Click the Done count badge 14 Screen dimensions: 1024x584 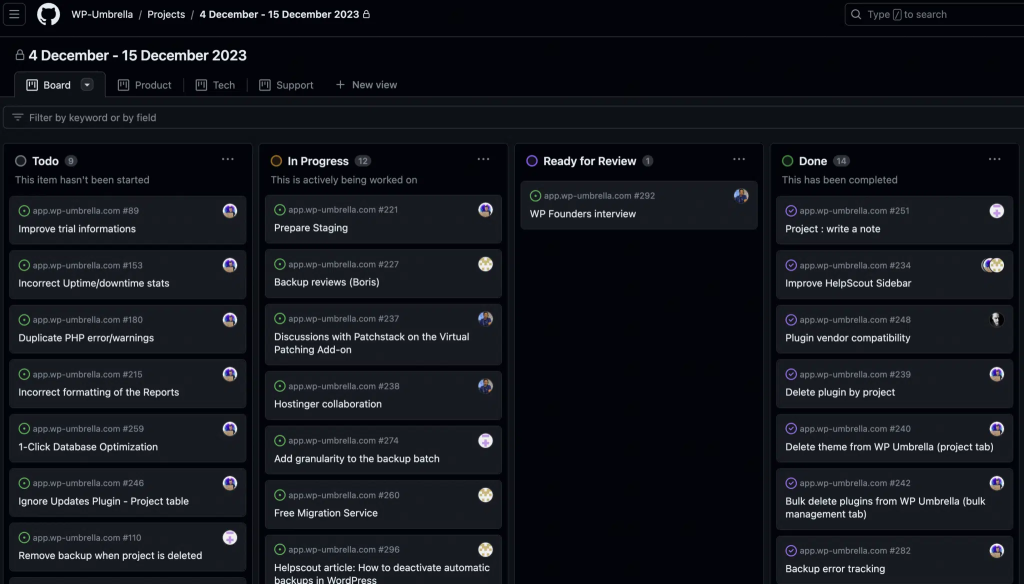coord(841,161)
